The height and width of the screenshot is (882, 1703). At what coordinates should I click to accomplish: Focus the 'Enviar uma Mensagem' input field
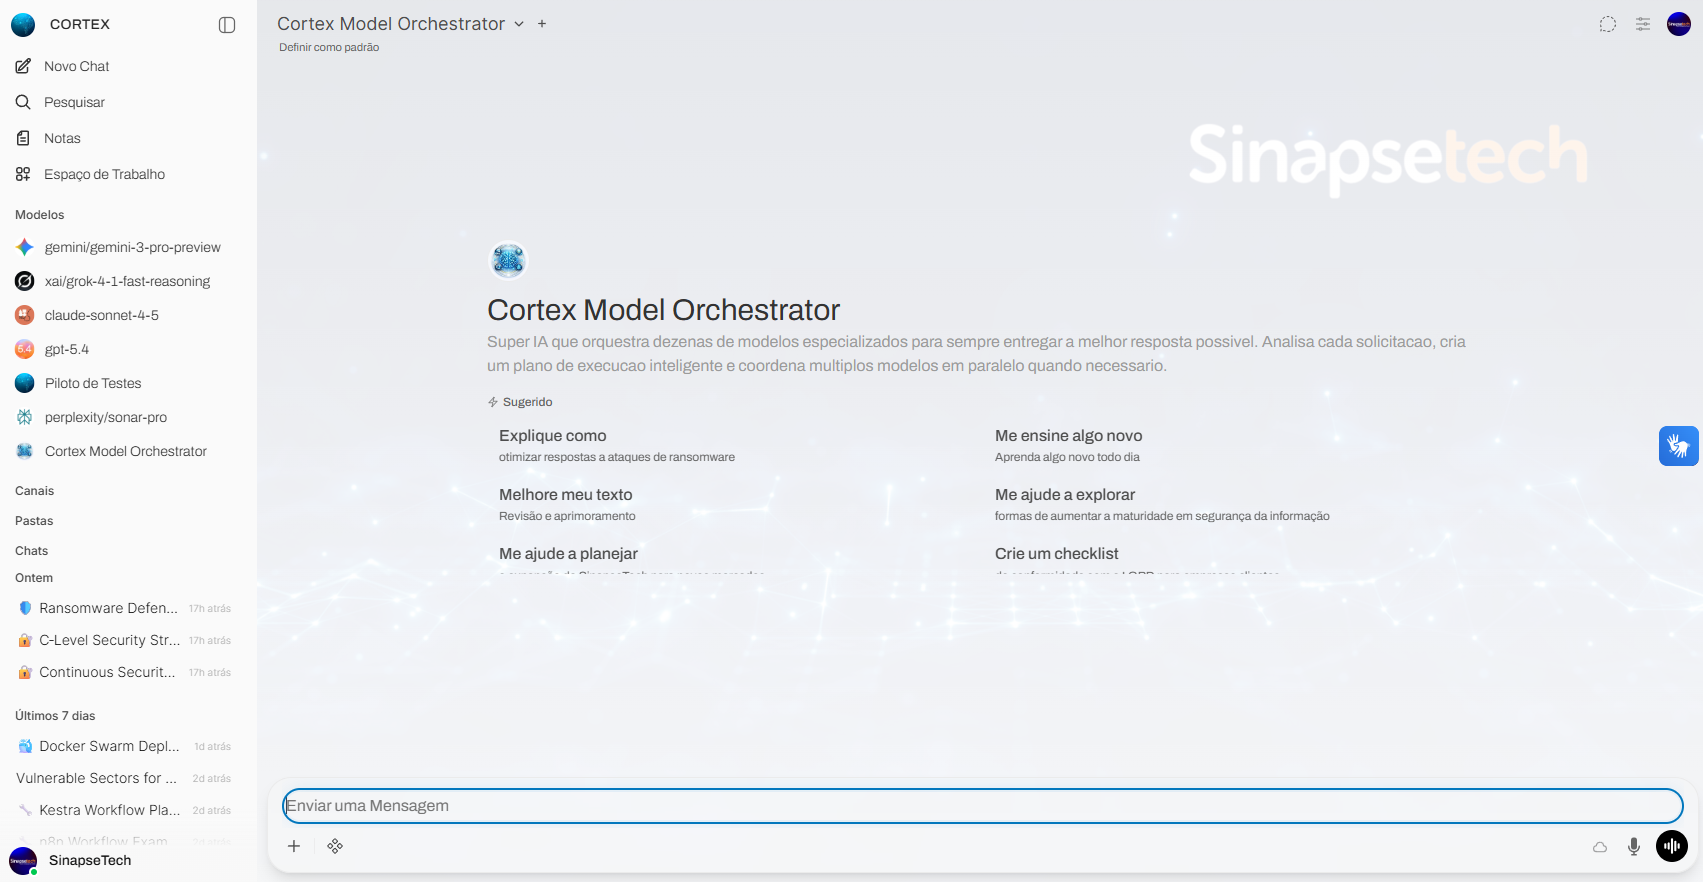click(980, 806)
